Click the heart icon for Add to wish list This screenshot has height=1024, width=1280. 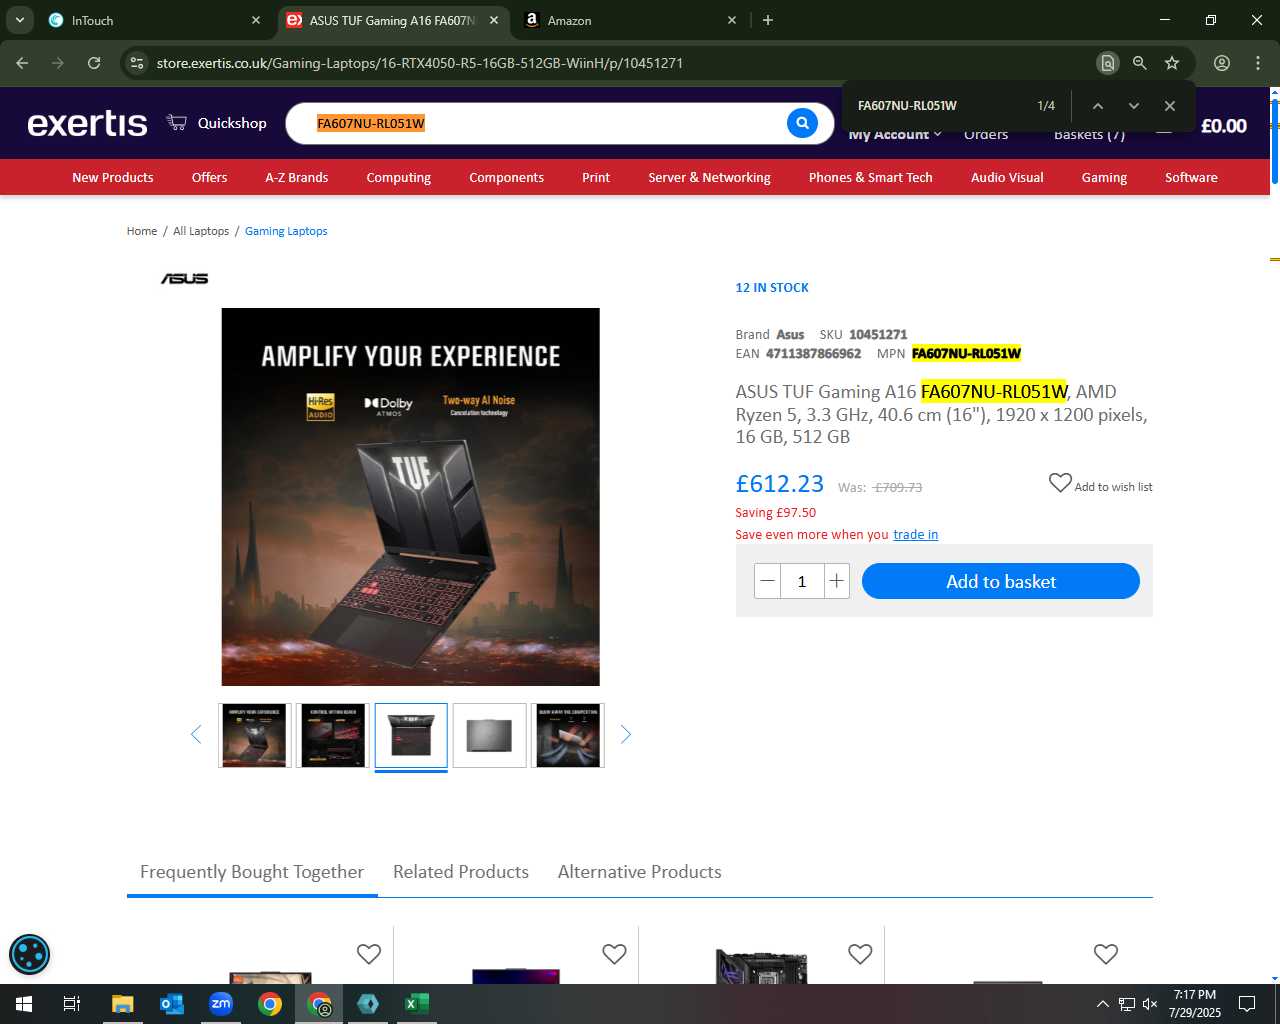pos(1060,483)
